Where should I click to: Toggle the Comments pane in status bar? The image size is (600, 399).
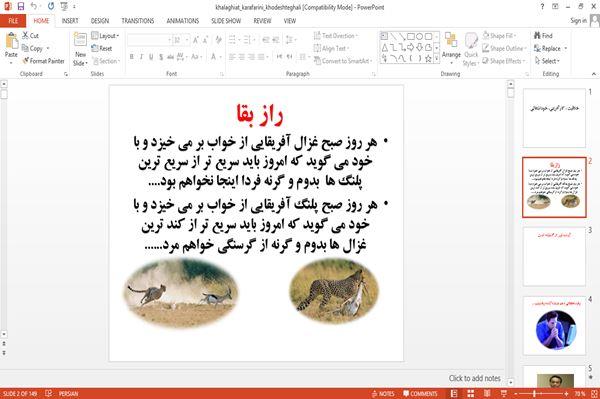[420, 394]
